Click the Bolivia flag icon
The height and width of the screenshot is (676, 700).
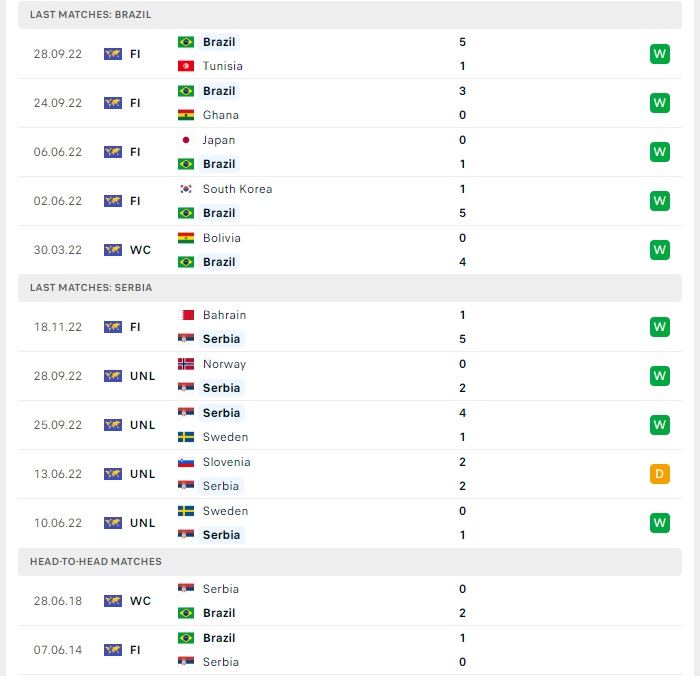186,238
